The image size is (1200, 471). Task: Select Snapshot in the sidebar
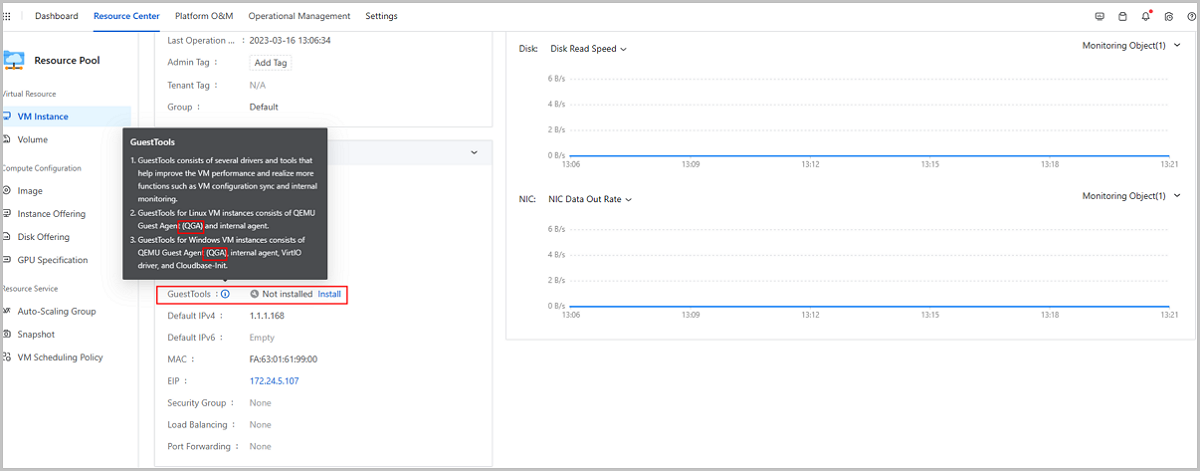(x=36, y=334)
